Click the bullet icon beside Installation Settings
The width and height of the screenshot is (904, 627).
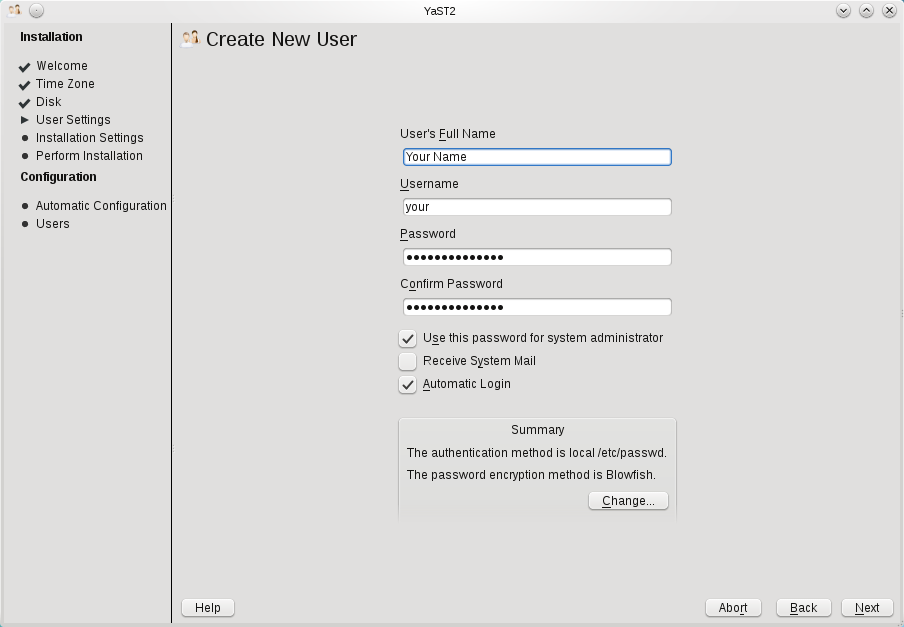pyautogui.click(x=23, y=138)
